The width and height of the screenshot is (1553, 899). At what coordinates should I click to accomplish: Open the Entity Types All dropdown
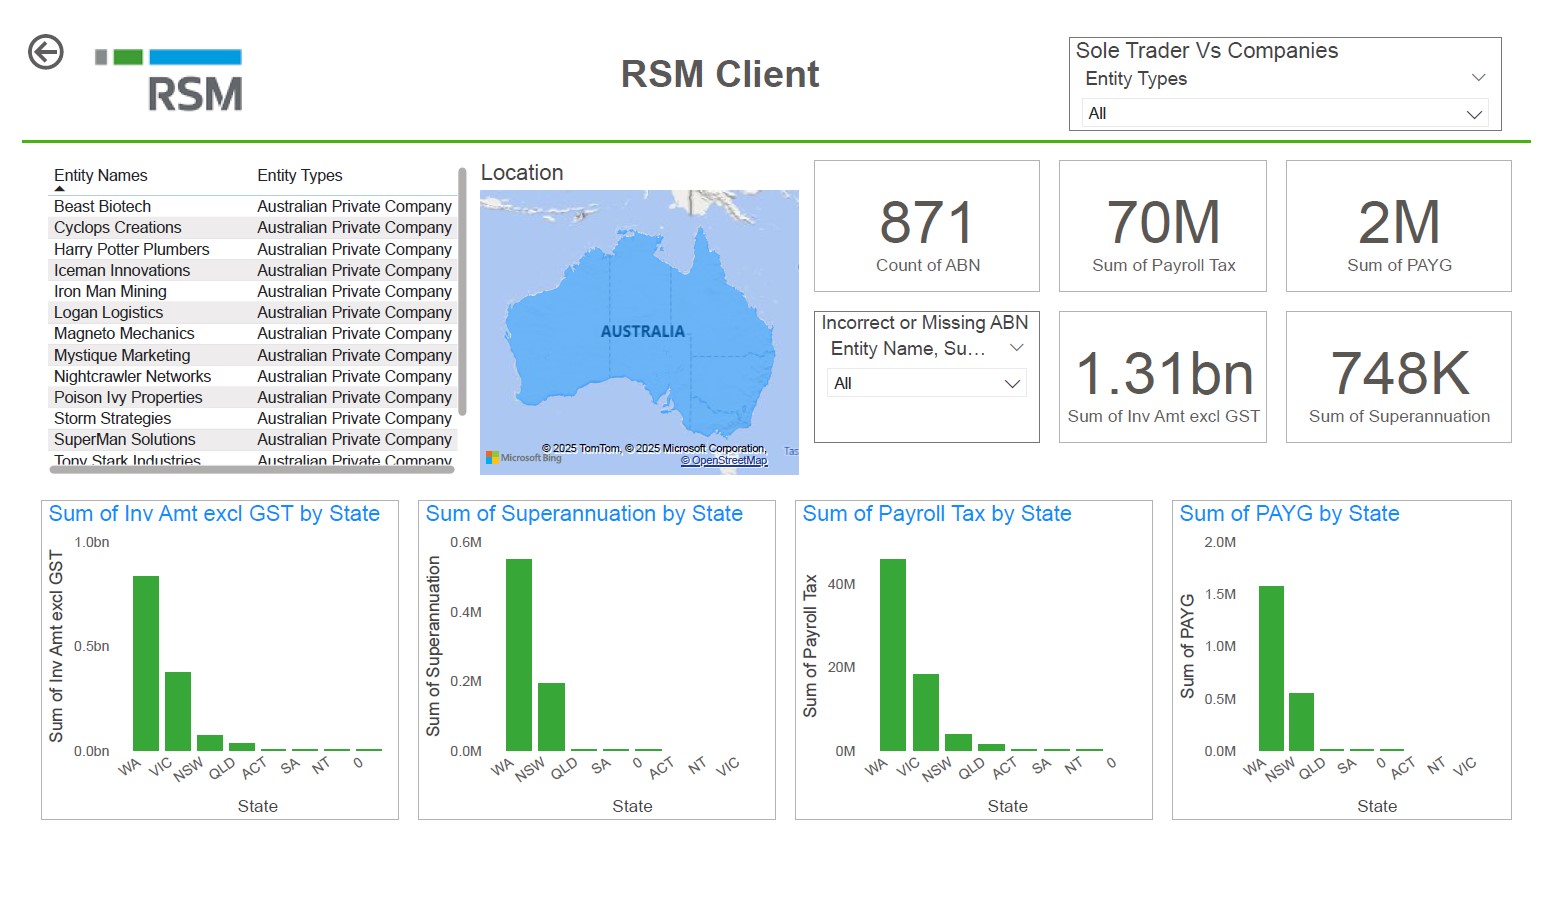coord(1284,114)
